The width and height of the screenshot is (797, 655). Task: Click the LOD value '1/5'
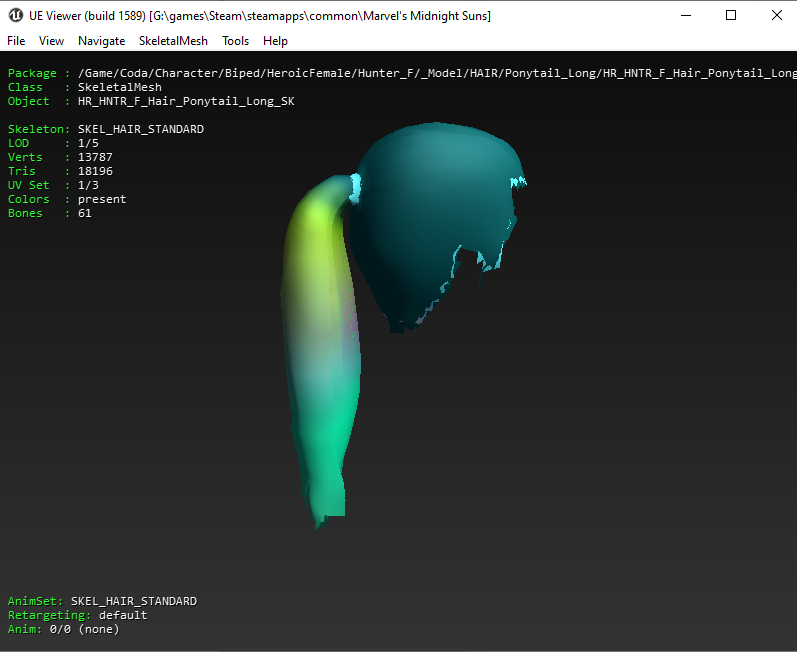coord(88,143)
